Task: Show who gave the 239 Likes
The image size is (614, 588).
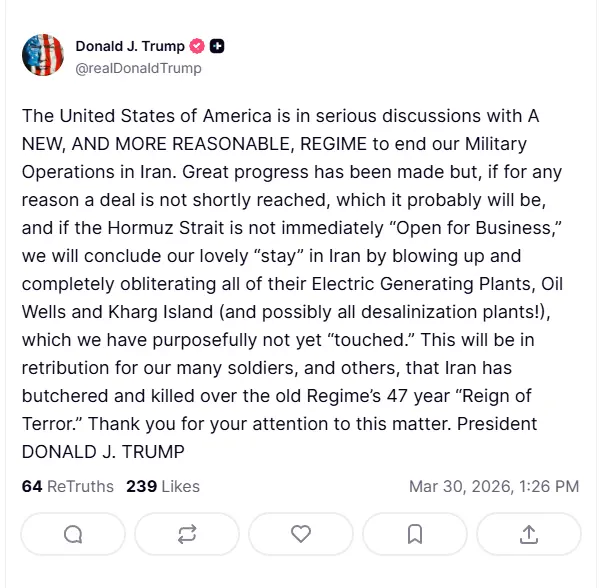Action: 163,487
